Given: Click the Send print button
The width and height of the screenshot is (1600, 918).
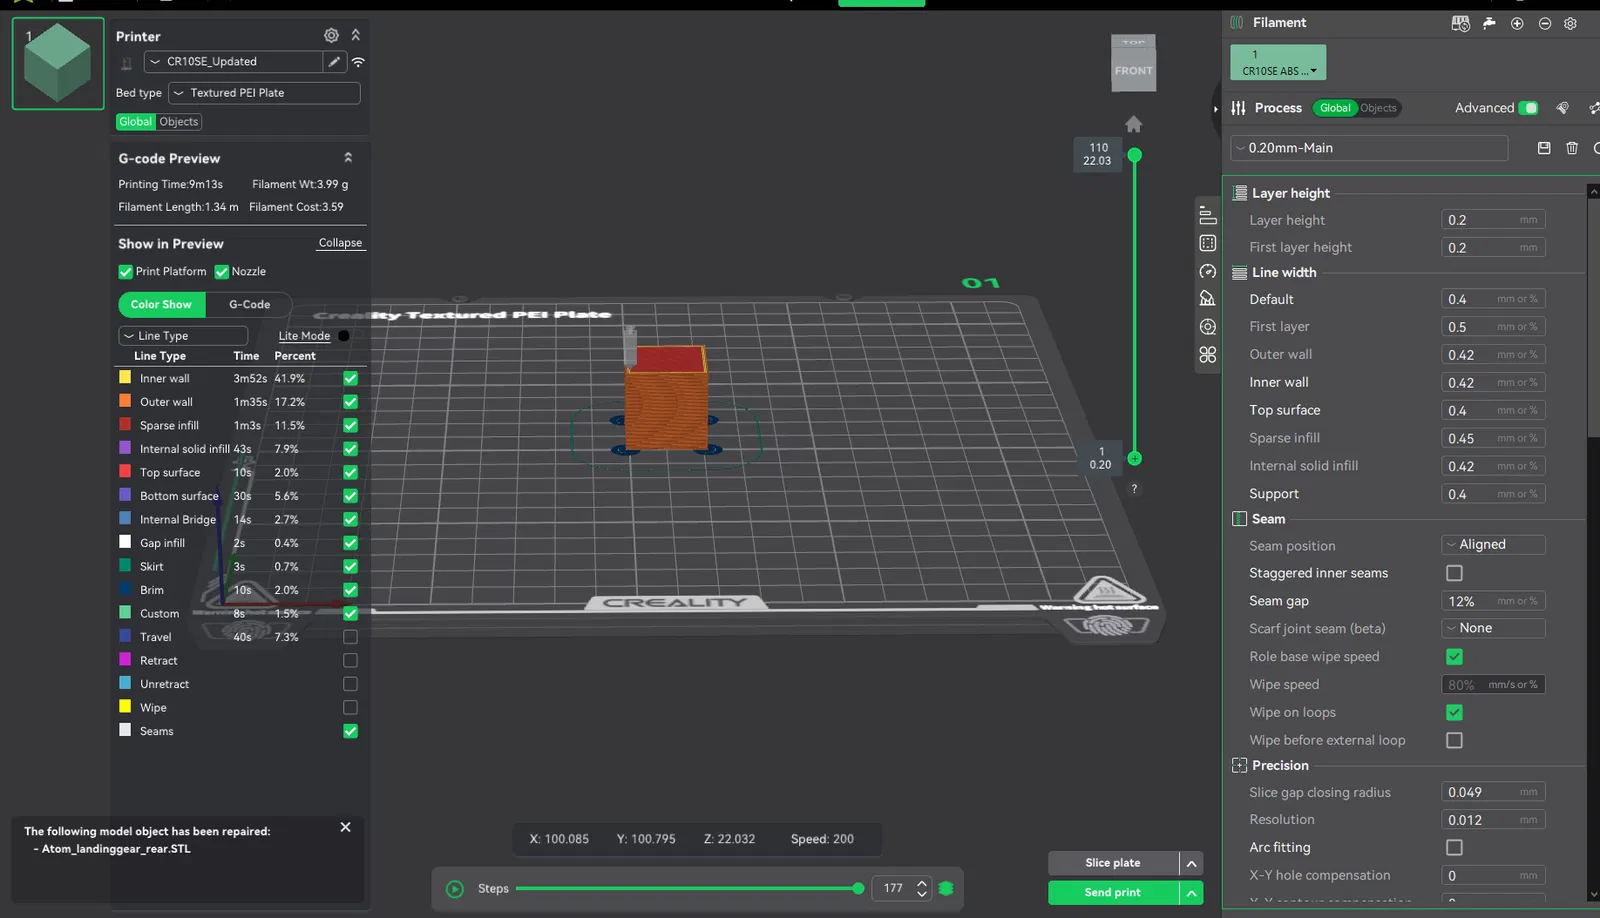Looking at the screenshot, I should point(1113,893).
